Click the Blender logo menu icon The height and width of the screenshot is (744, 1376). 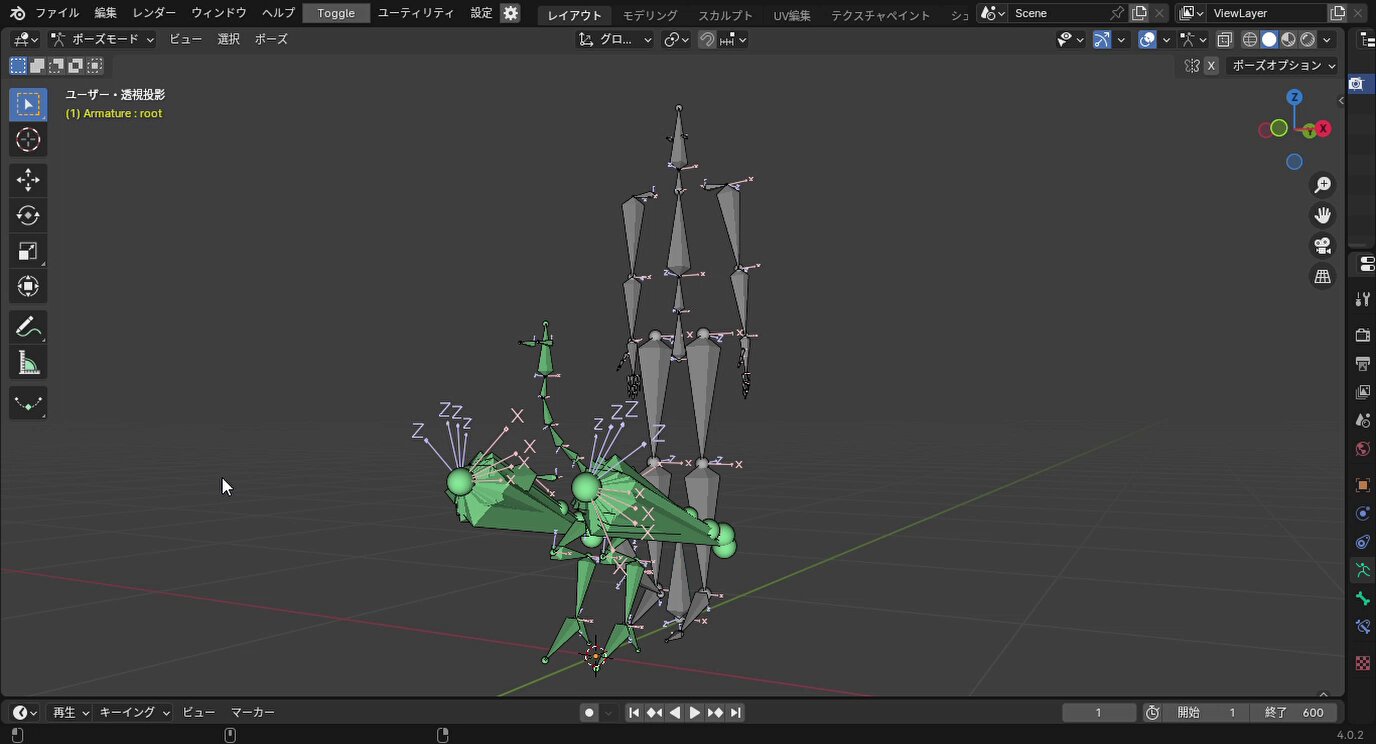(x=17, y=13)
